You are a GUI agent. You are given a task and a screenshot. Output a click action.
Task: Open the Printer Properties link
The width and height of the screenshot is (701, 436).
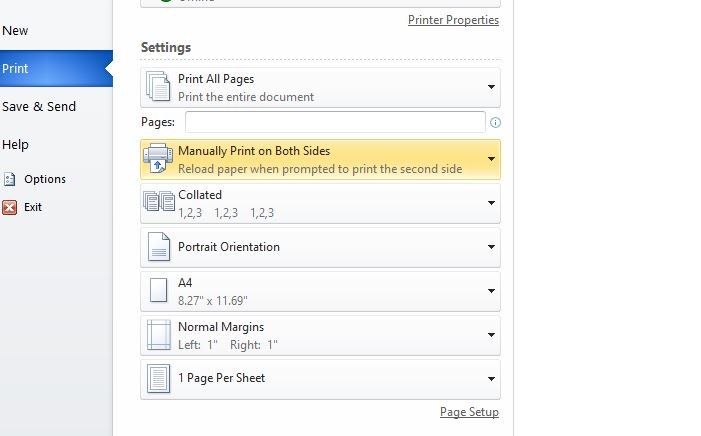click(x=453, y=20)
